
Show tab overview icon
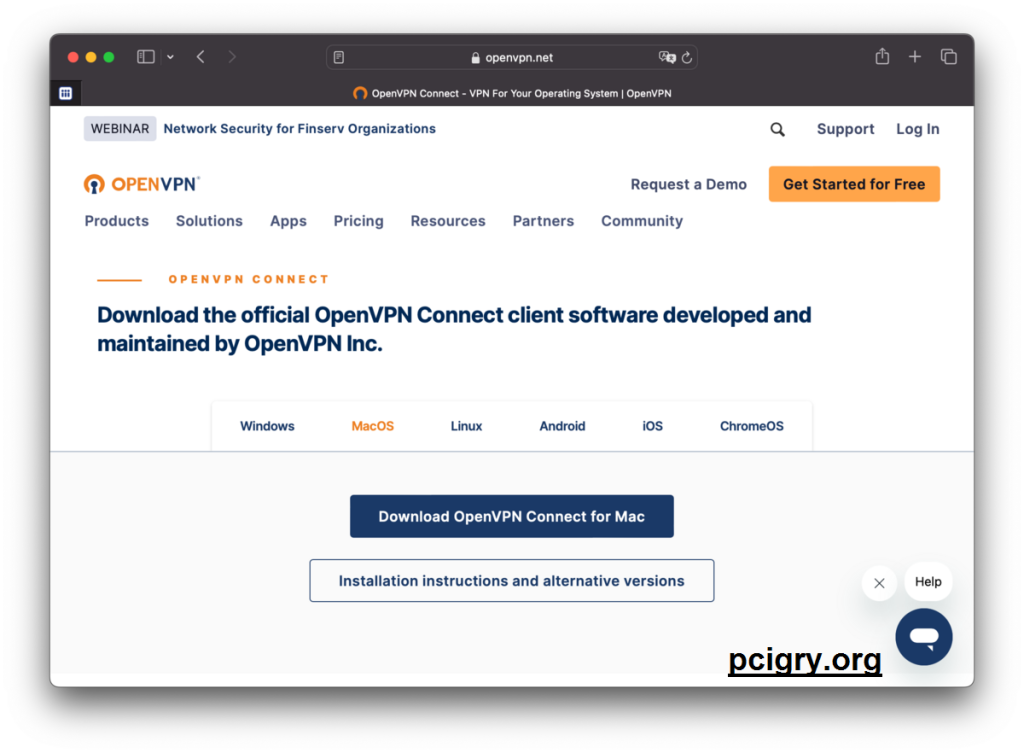pyautogui.click(x=948, y=57)
